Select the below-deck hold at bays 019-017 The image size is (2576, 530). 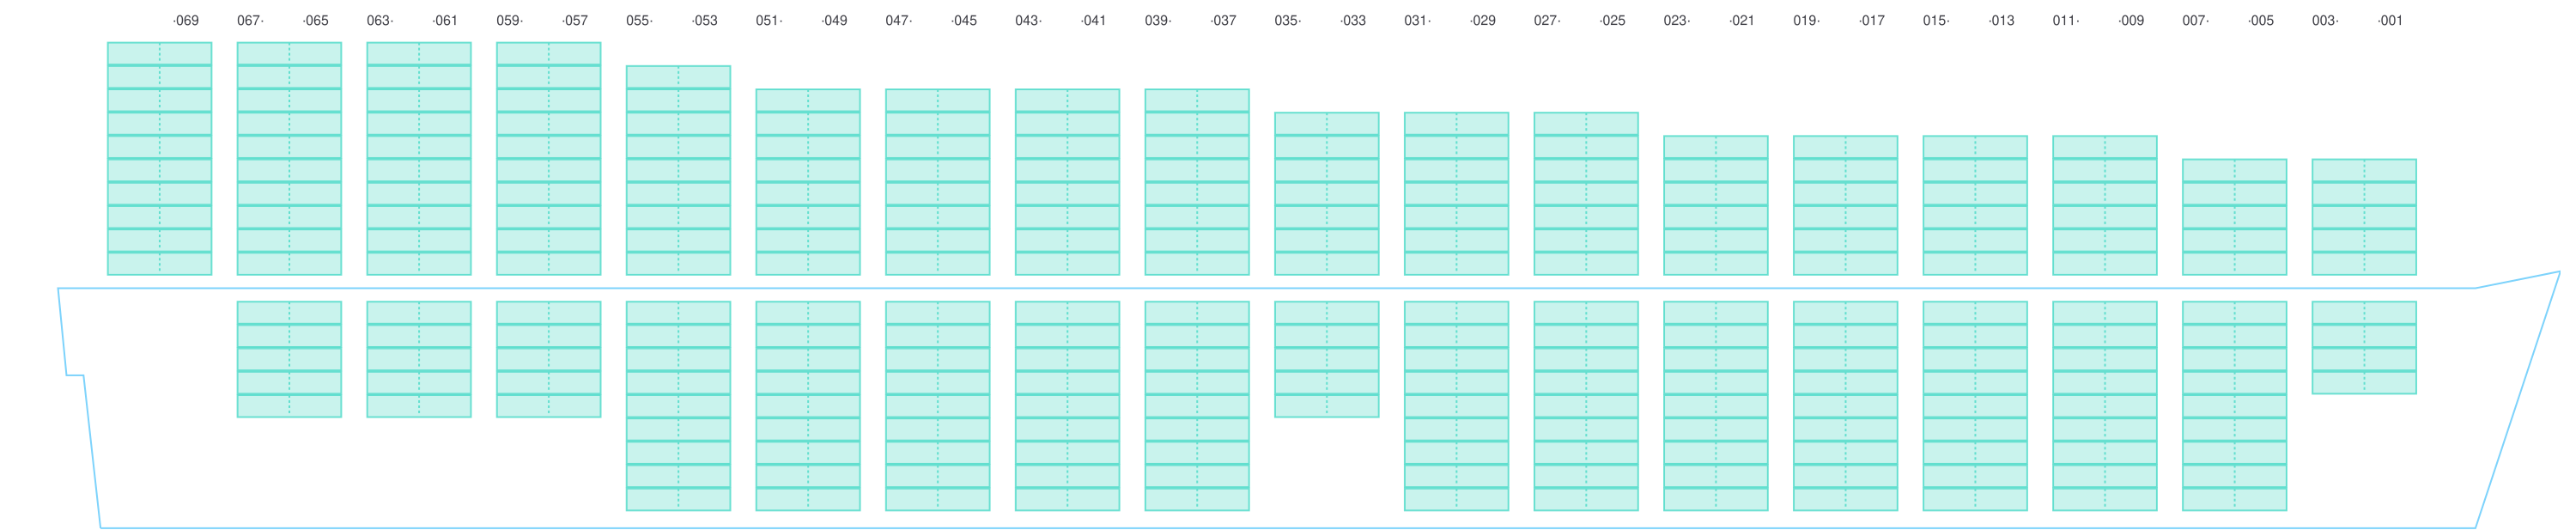click(x=1845, y=405)
